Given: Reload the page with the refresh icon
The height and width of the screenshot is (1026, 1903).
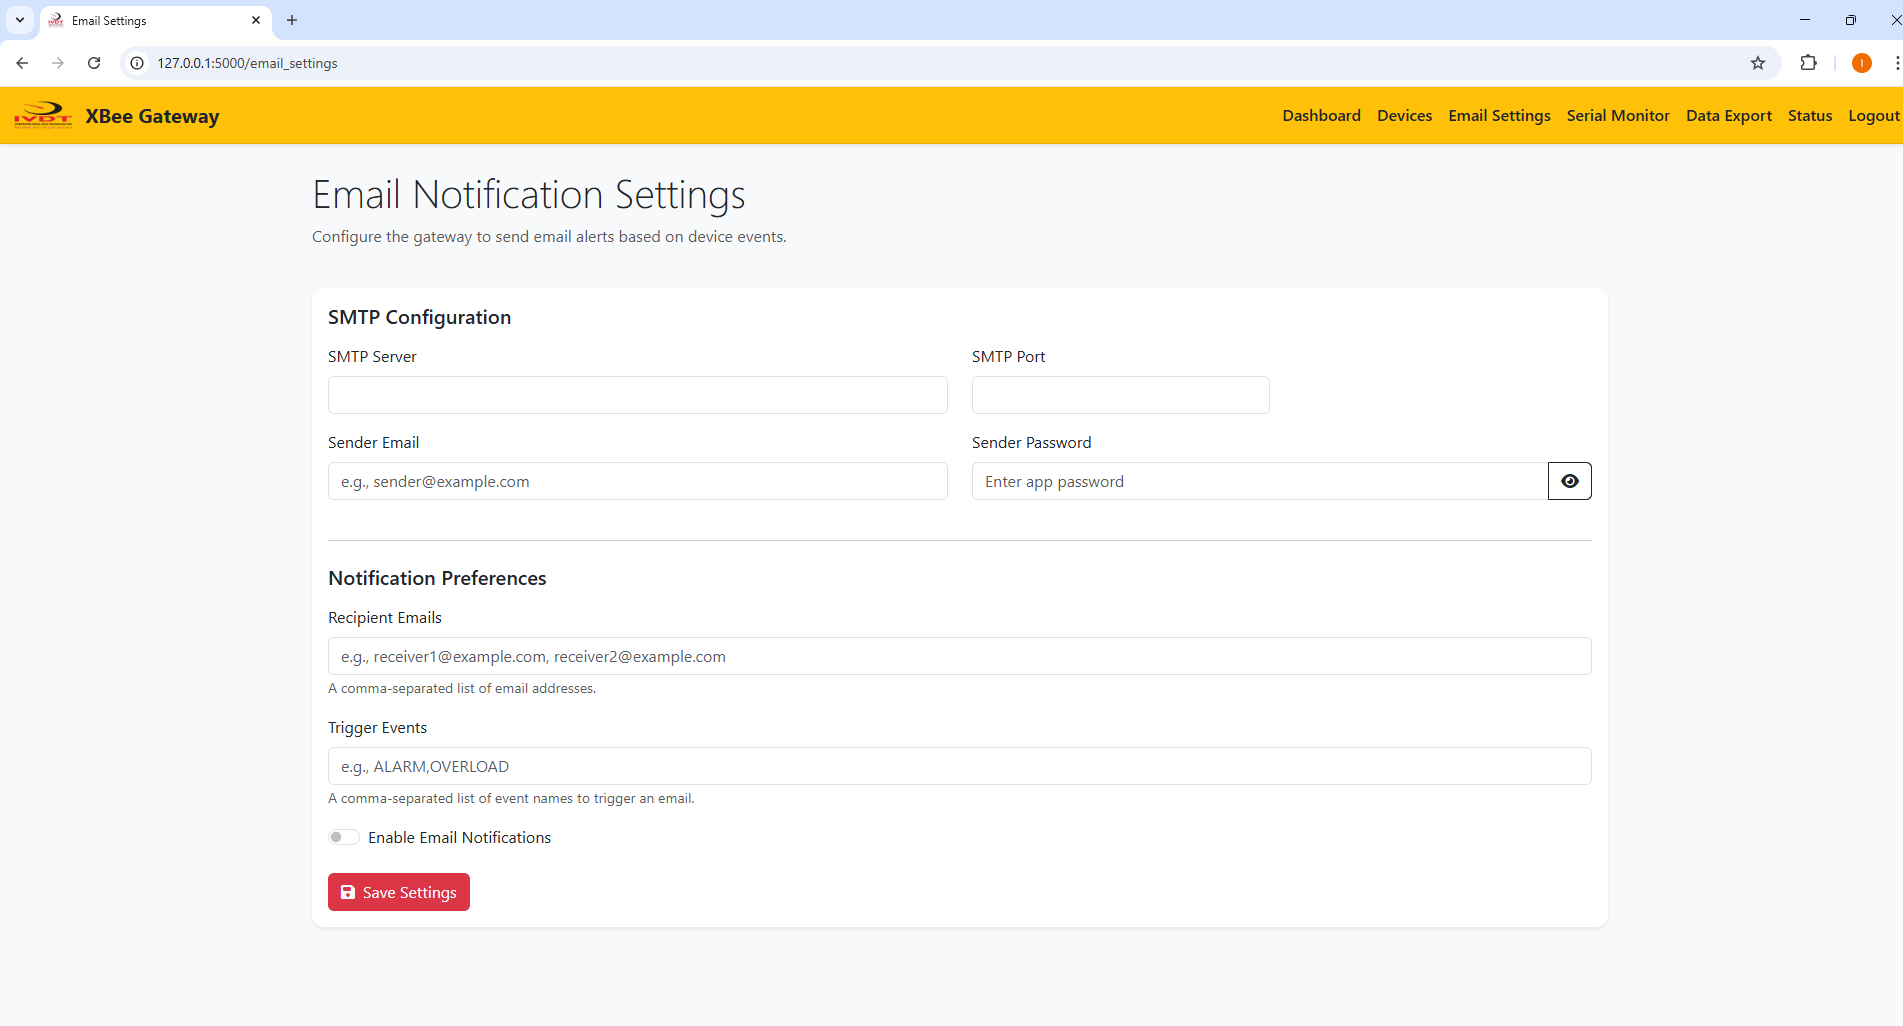Looking at the screenshot, I should pyautogui.click(x=94, y=63).
